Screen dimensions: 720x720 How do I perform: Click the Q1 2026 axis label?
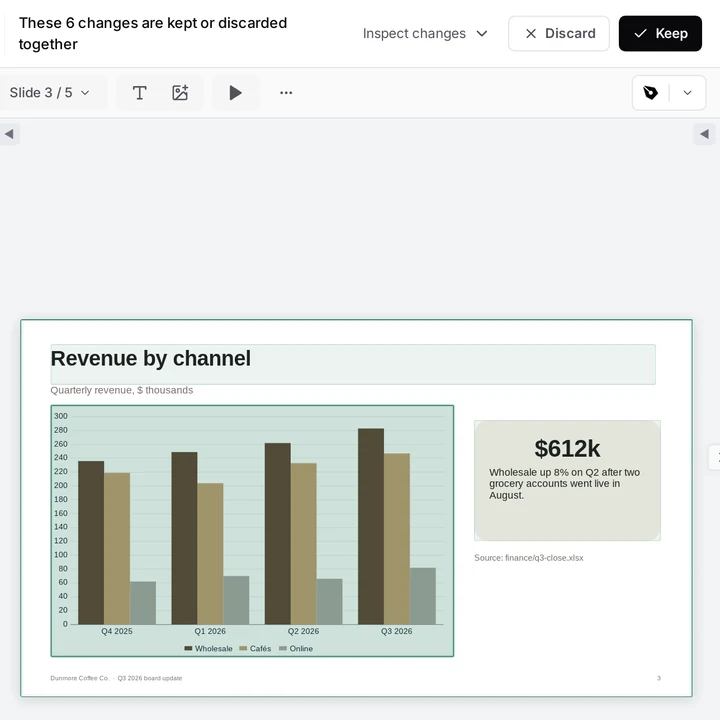210,631
